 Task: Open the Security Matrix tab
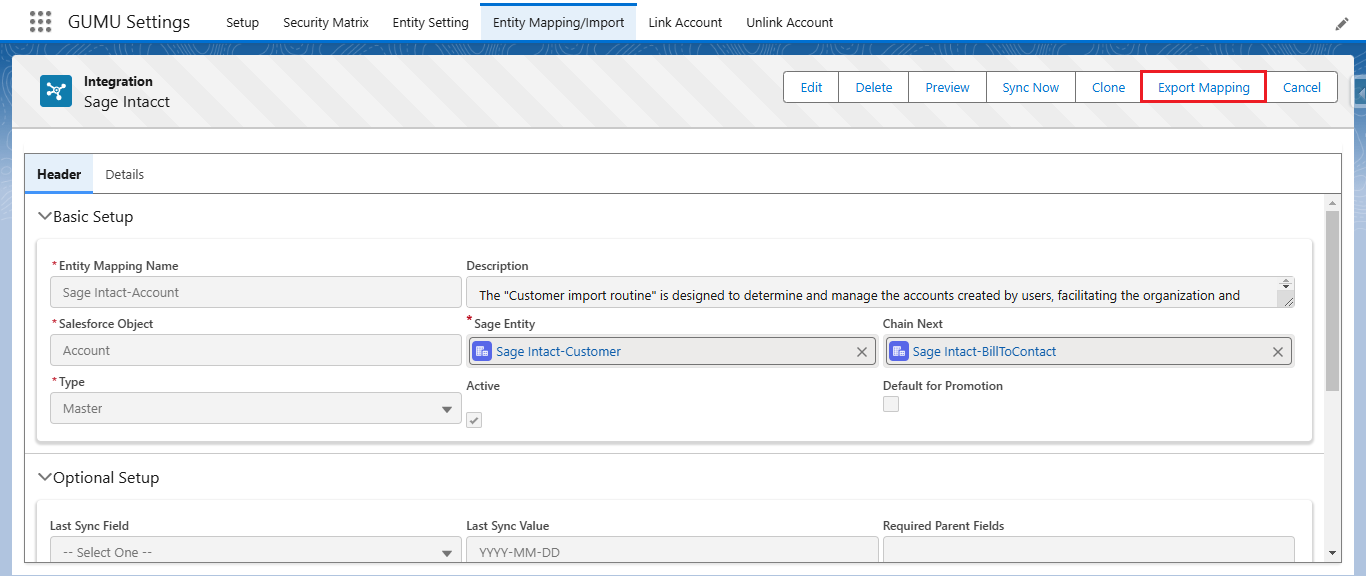(326, 22)
